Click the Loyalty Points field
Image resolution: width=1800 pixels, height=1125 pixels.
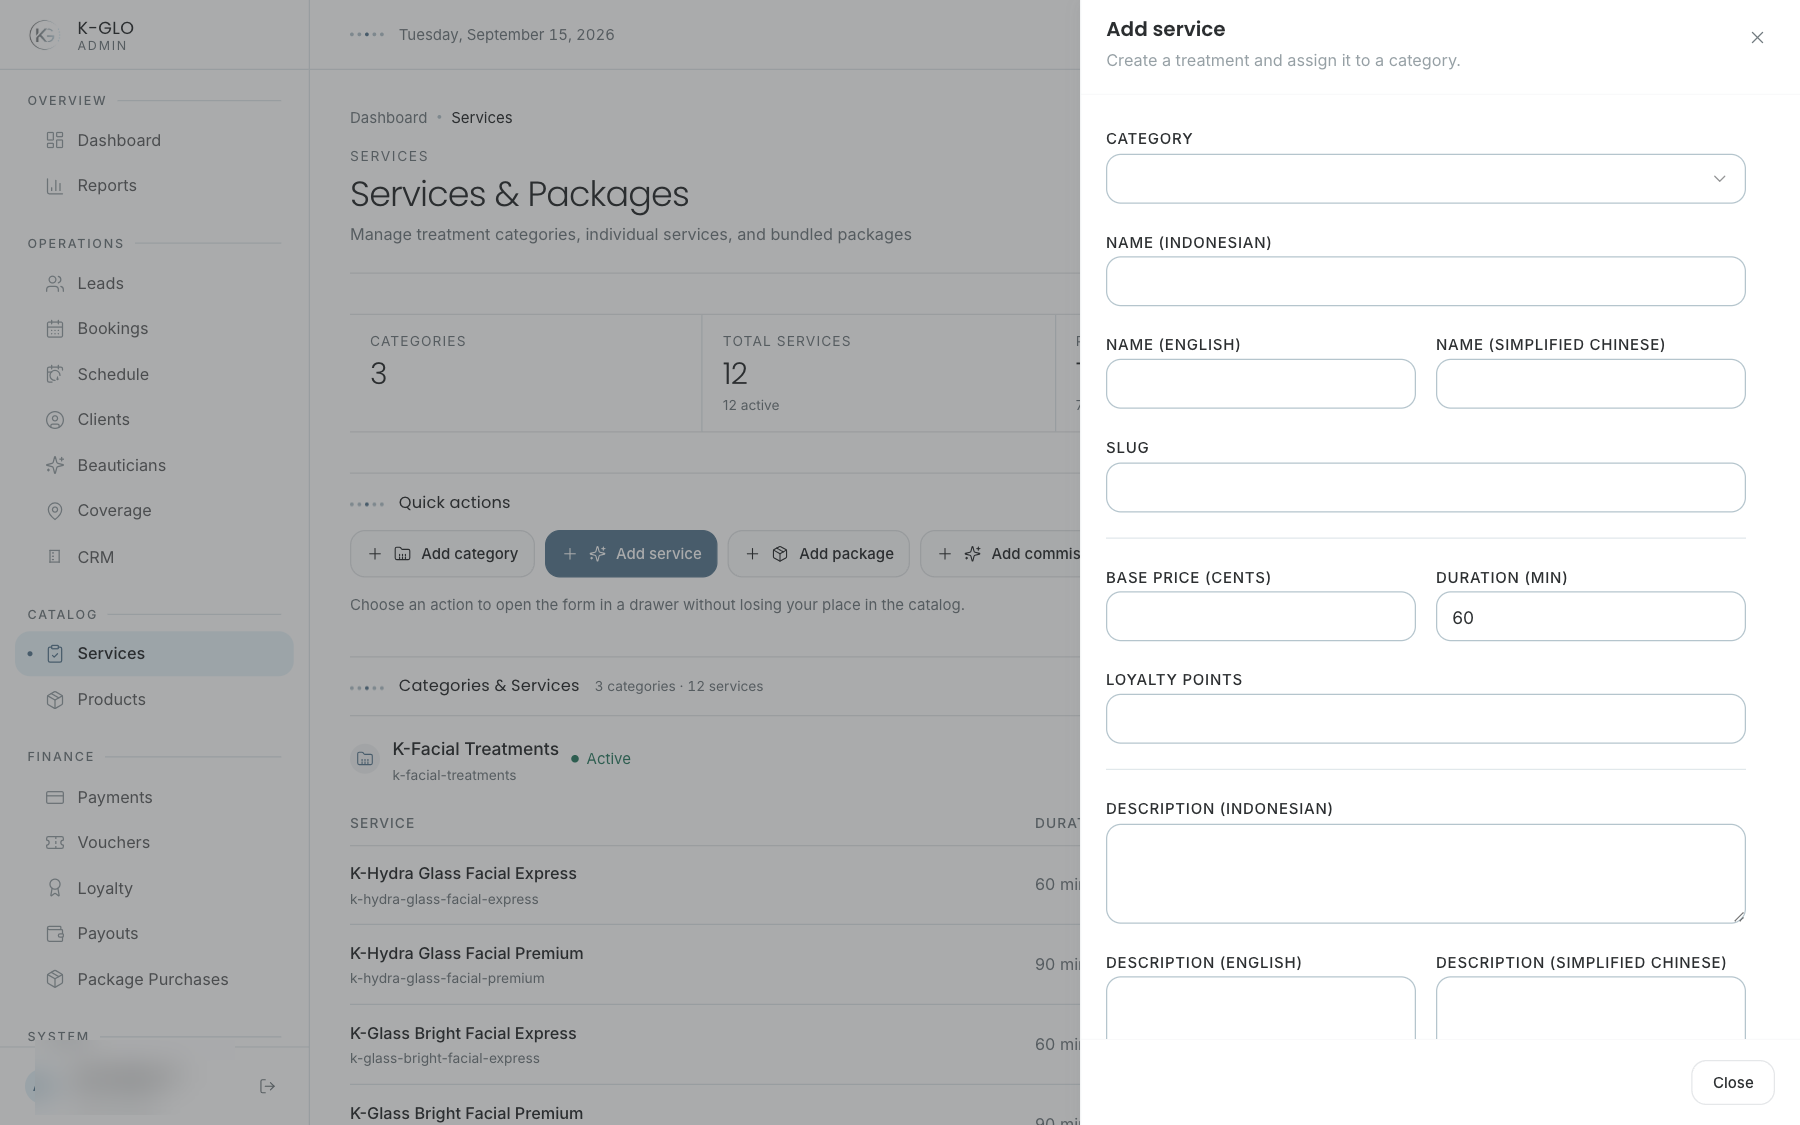(1425, 719)
